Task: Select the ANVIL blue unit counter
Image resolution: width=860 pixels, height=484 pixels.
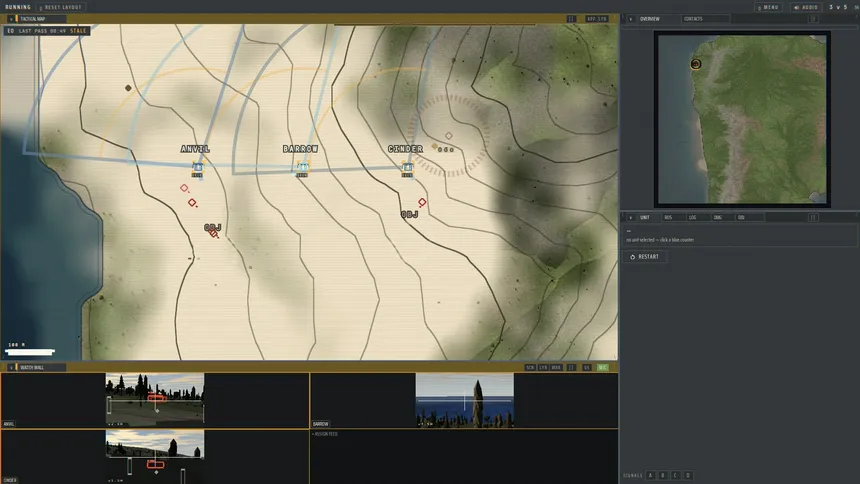Action: 197,167
